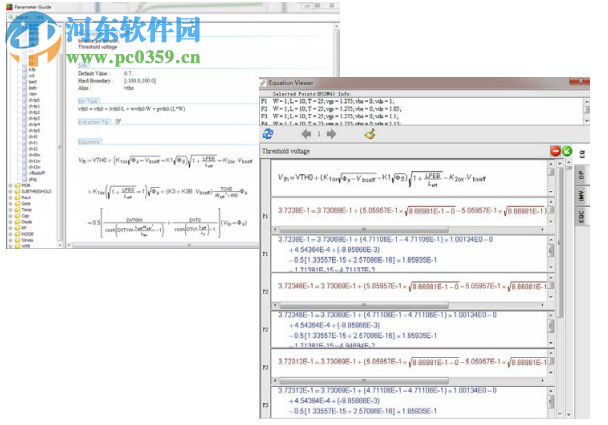
Task: Go to next page with right arrow
Action: tap(331, 134)
